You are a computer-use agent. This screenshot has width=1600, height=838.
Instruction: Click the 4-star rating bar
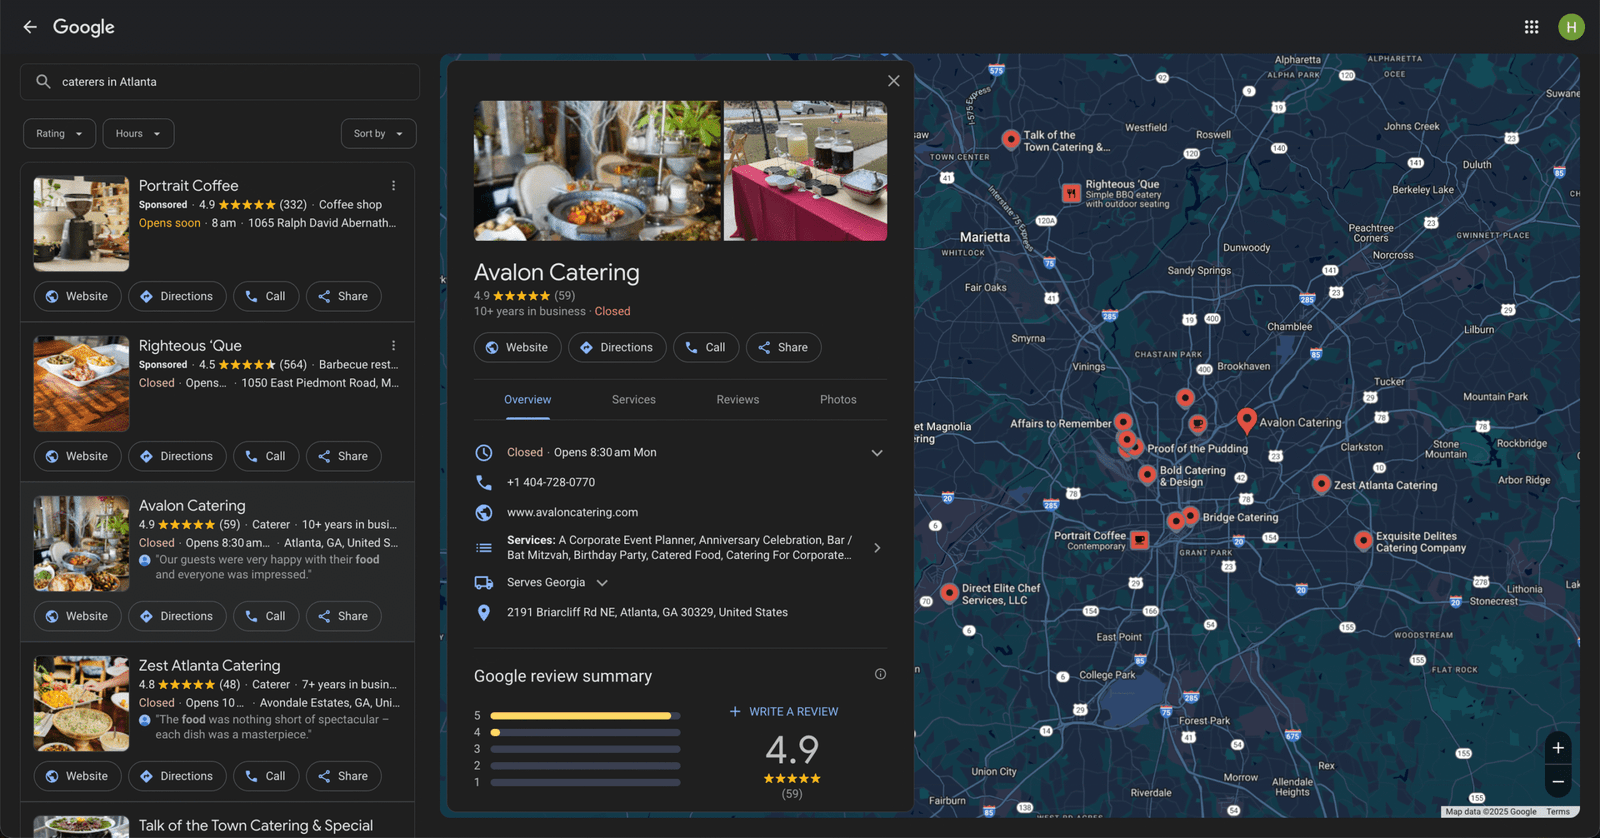(x=585, y=733)
